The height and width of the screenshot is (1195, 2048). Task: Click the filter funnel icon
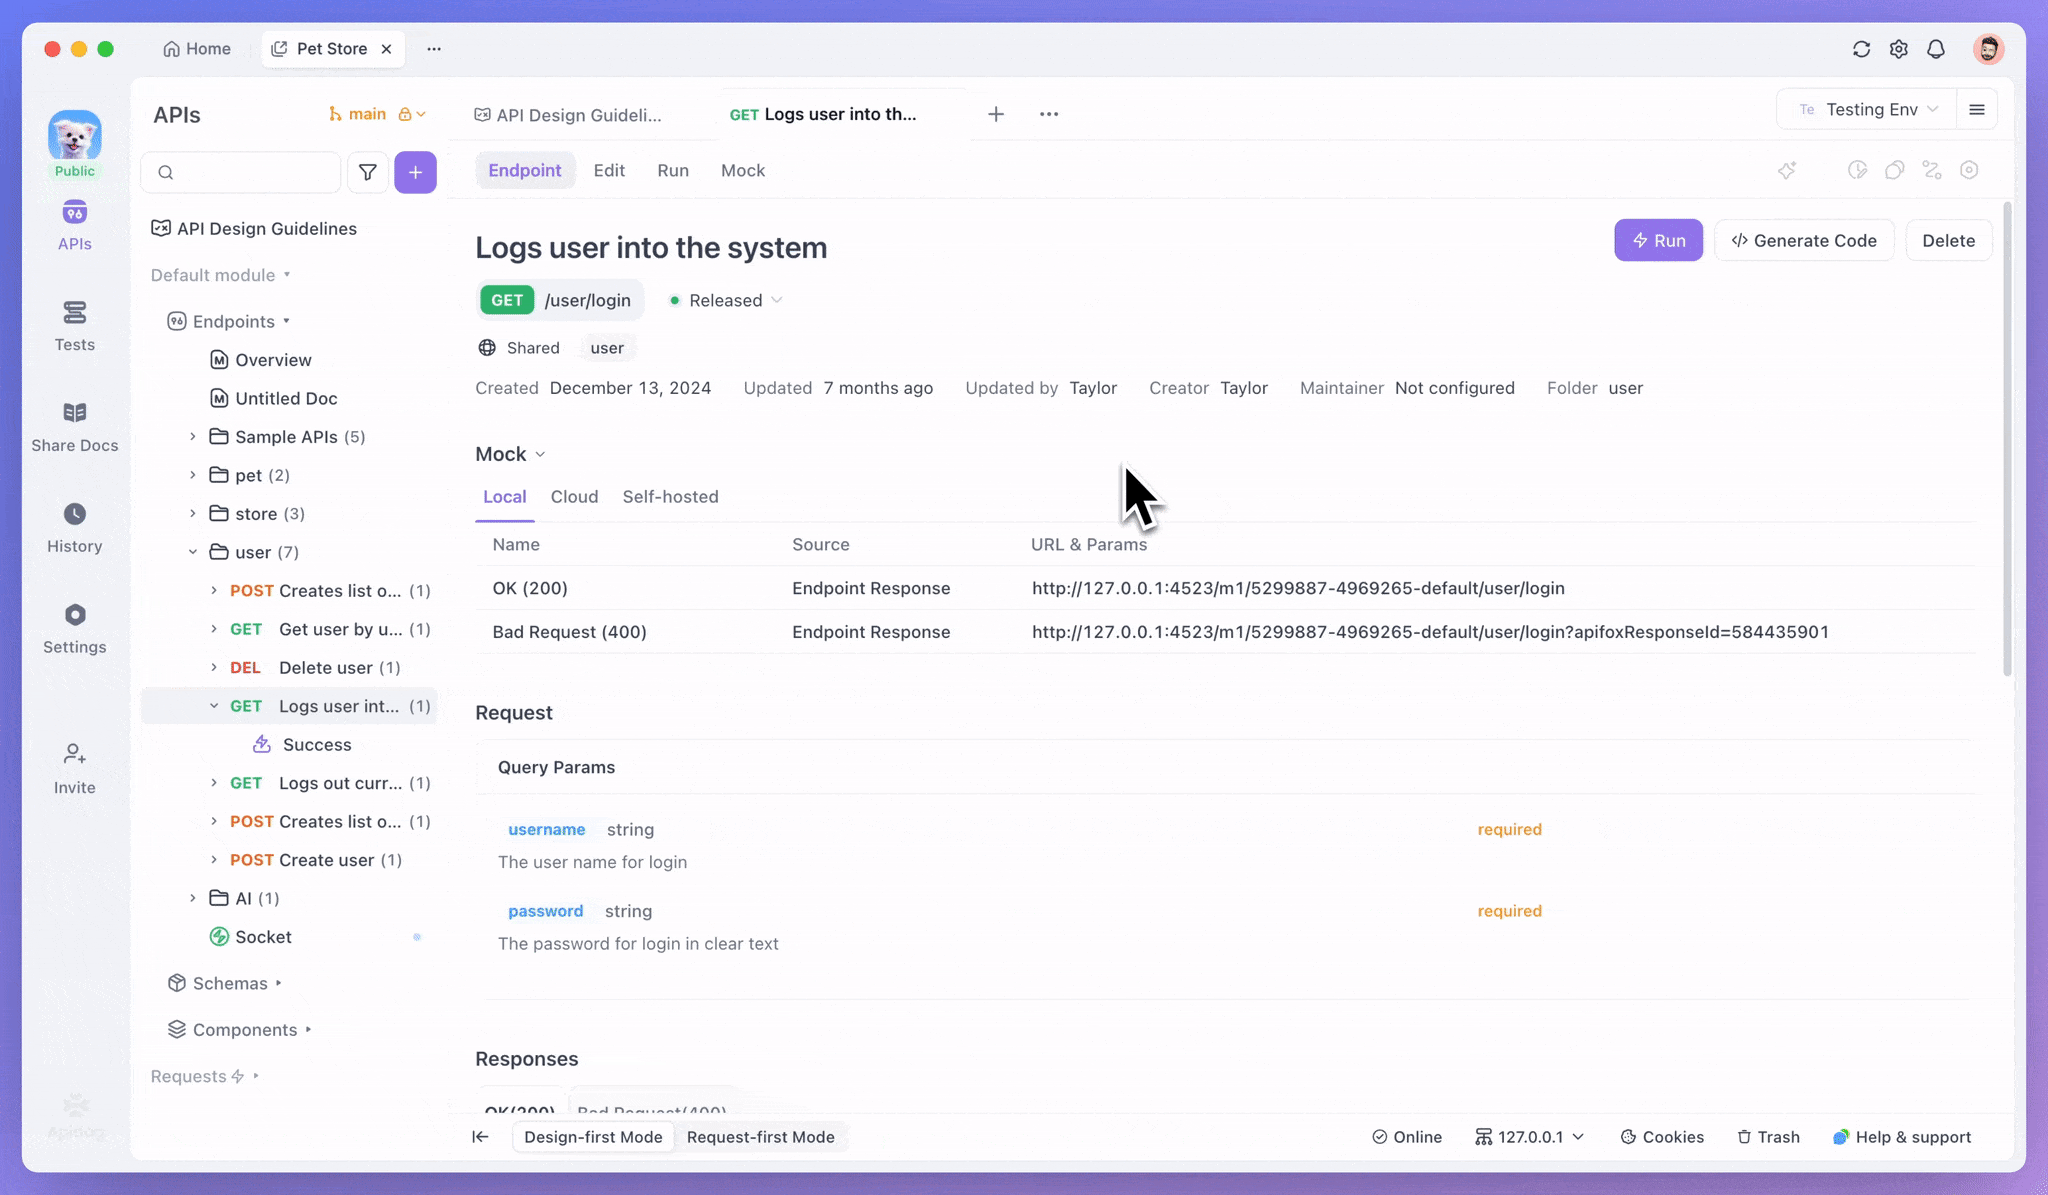tap(368, 172)
